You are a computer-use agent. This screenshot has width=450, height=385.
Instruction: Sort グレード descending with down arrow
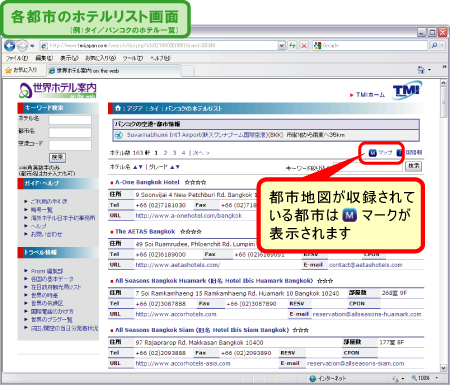point(177,167)
